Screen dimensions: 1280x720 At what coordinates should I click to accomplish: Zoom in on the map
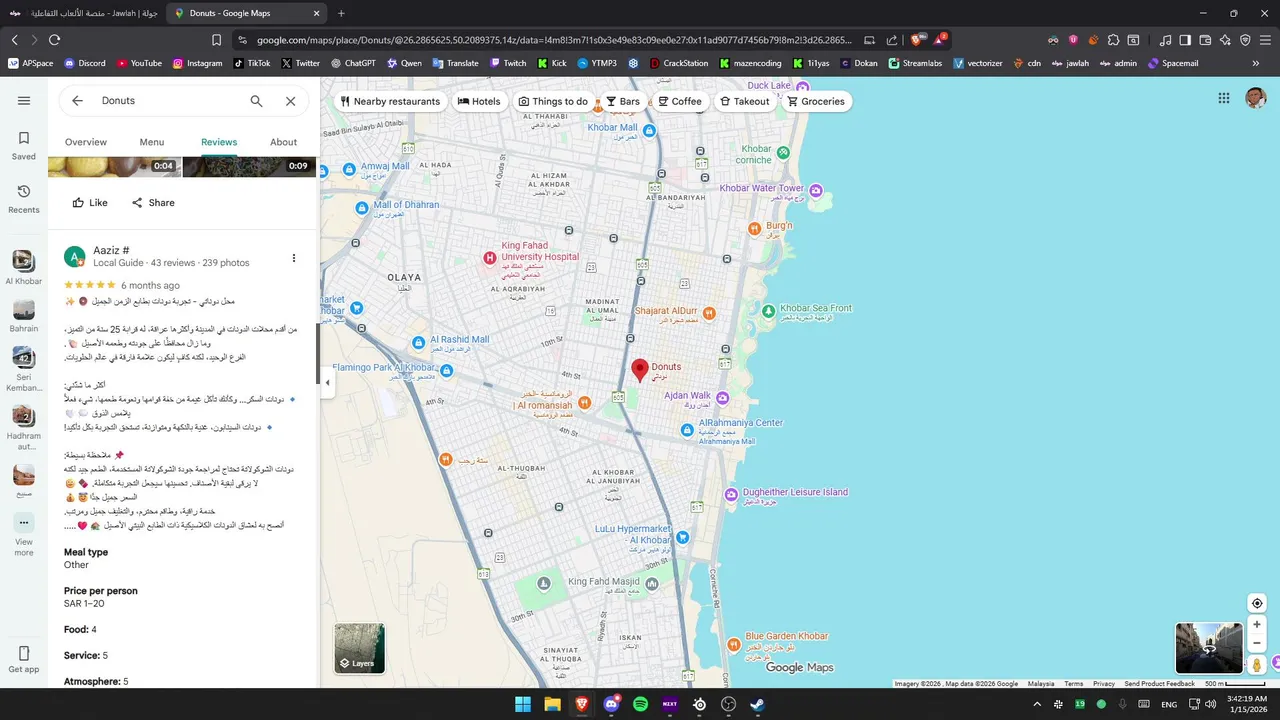tap(1257, 624)
